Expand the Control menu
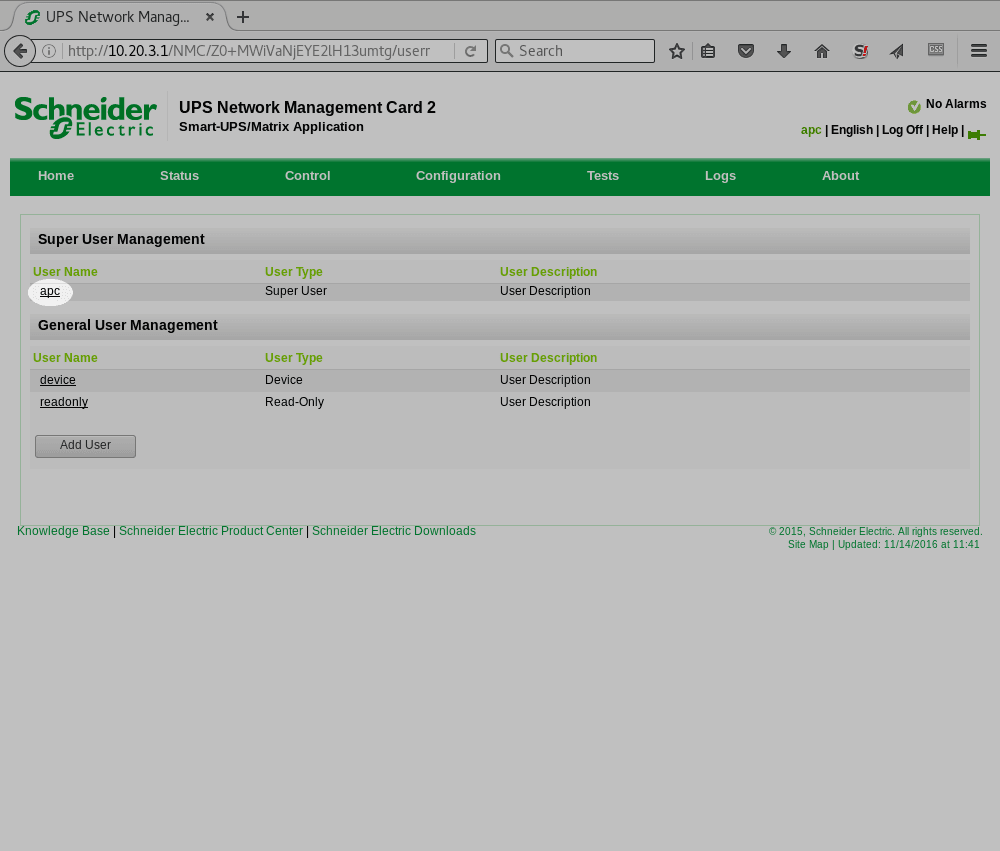 tap(307, 176)
